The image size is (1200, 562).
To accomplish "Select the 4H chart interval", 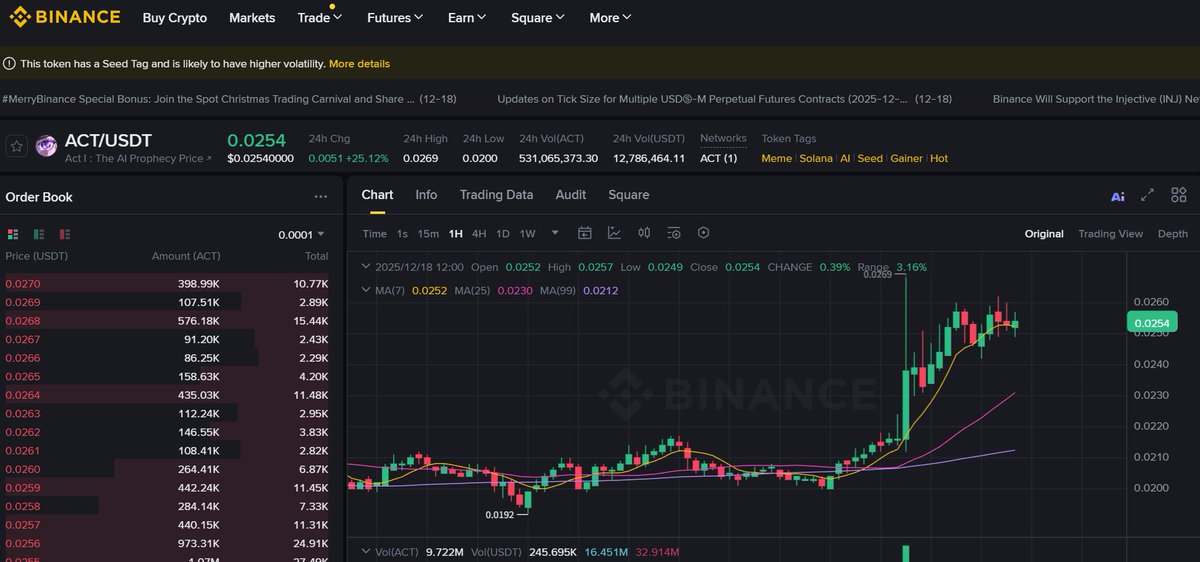I will tap(480, 234).
